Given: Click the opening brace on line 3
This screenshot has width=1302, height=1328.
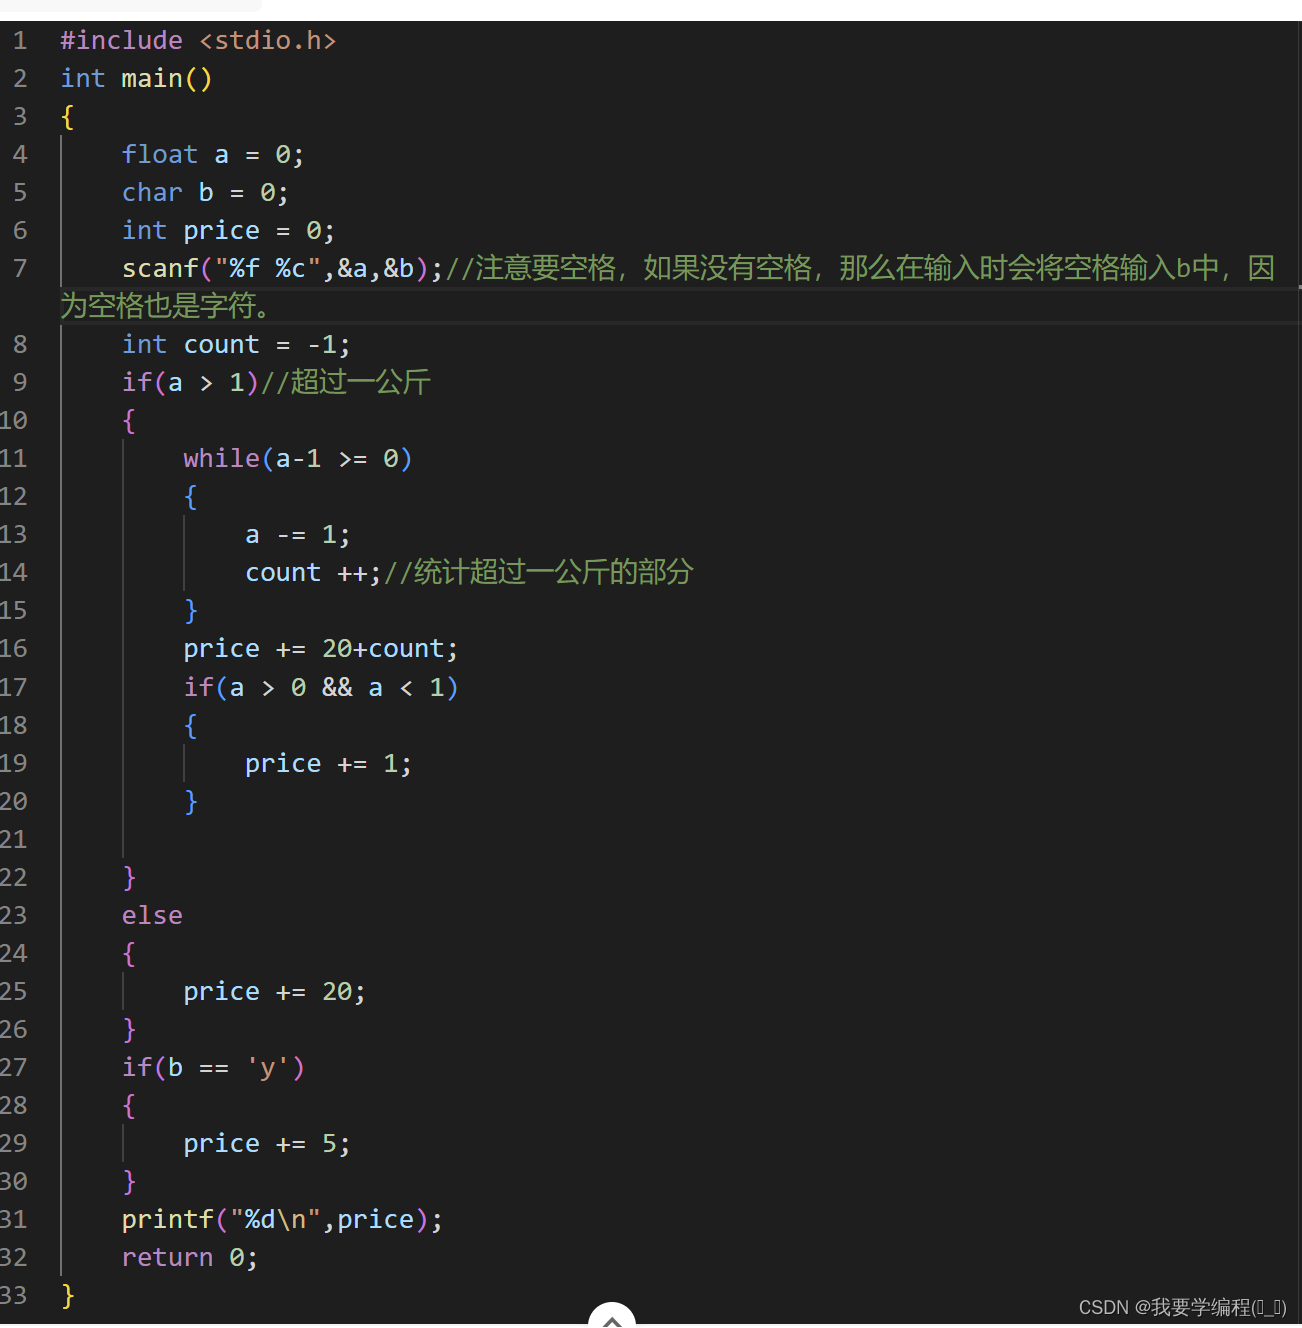Looking at the screenshot, I should pos(67,117).
